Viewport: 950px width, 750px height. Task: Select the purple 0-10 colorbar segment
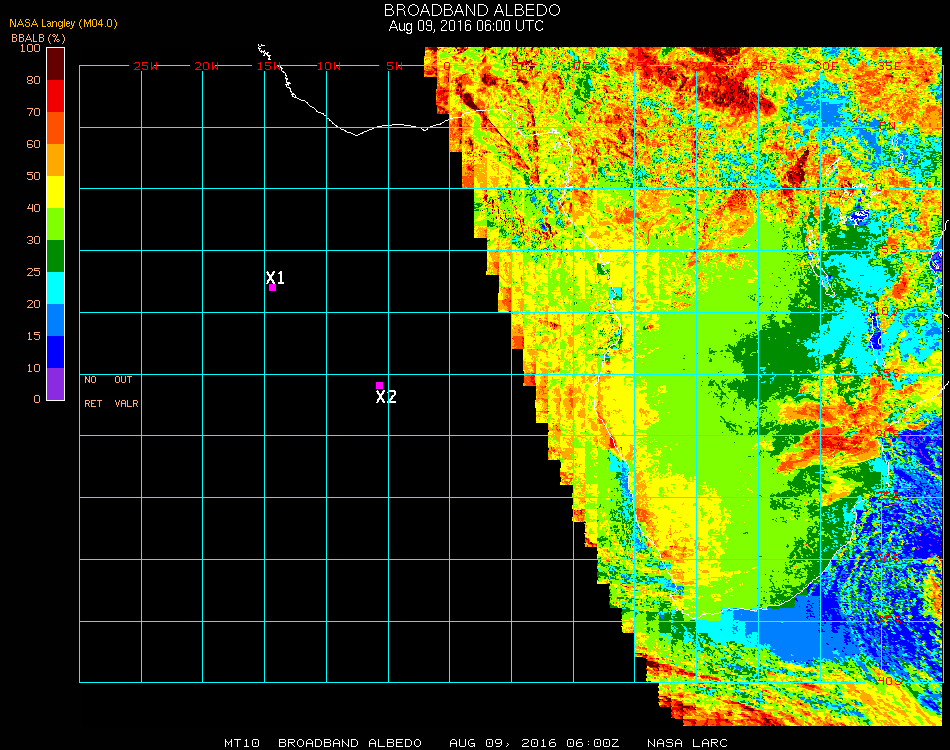coord(56,384)
